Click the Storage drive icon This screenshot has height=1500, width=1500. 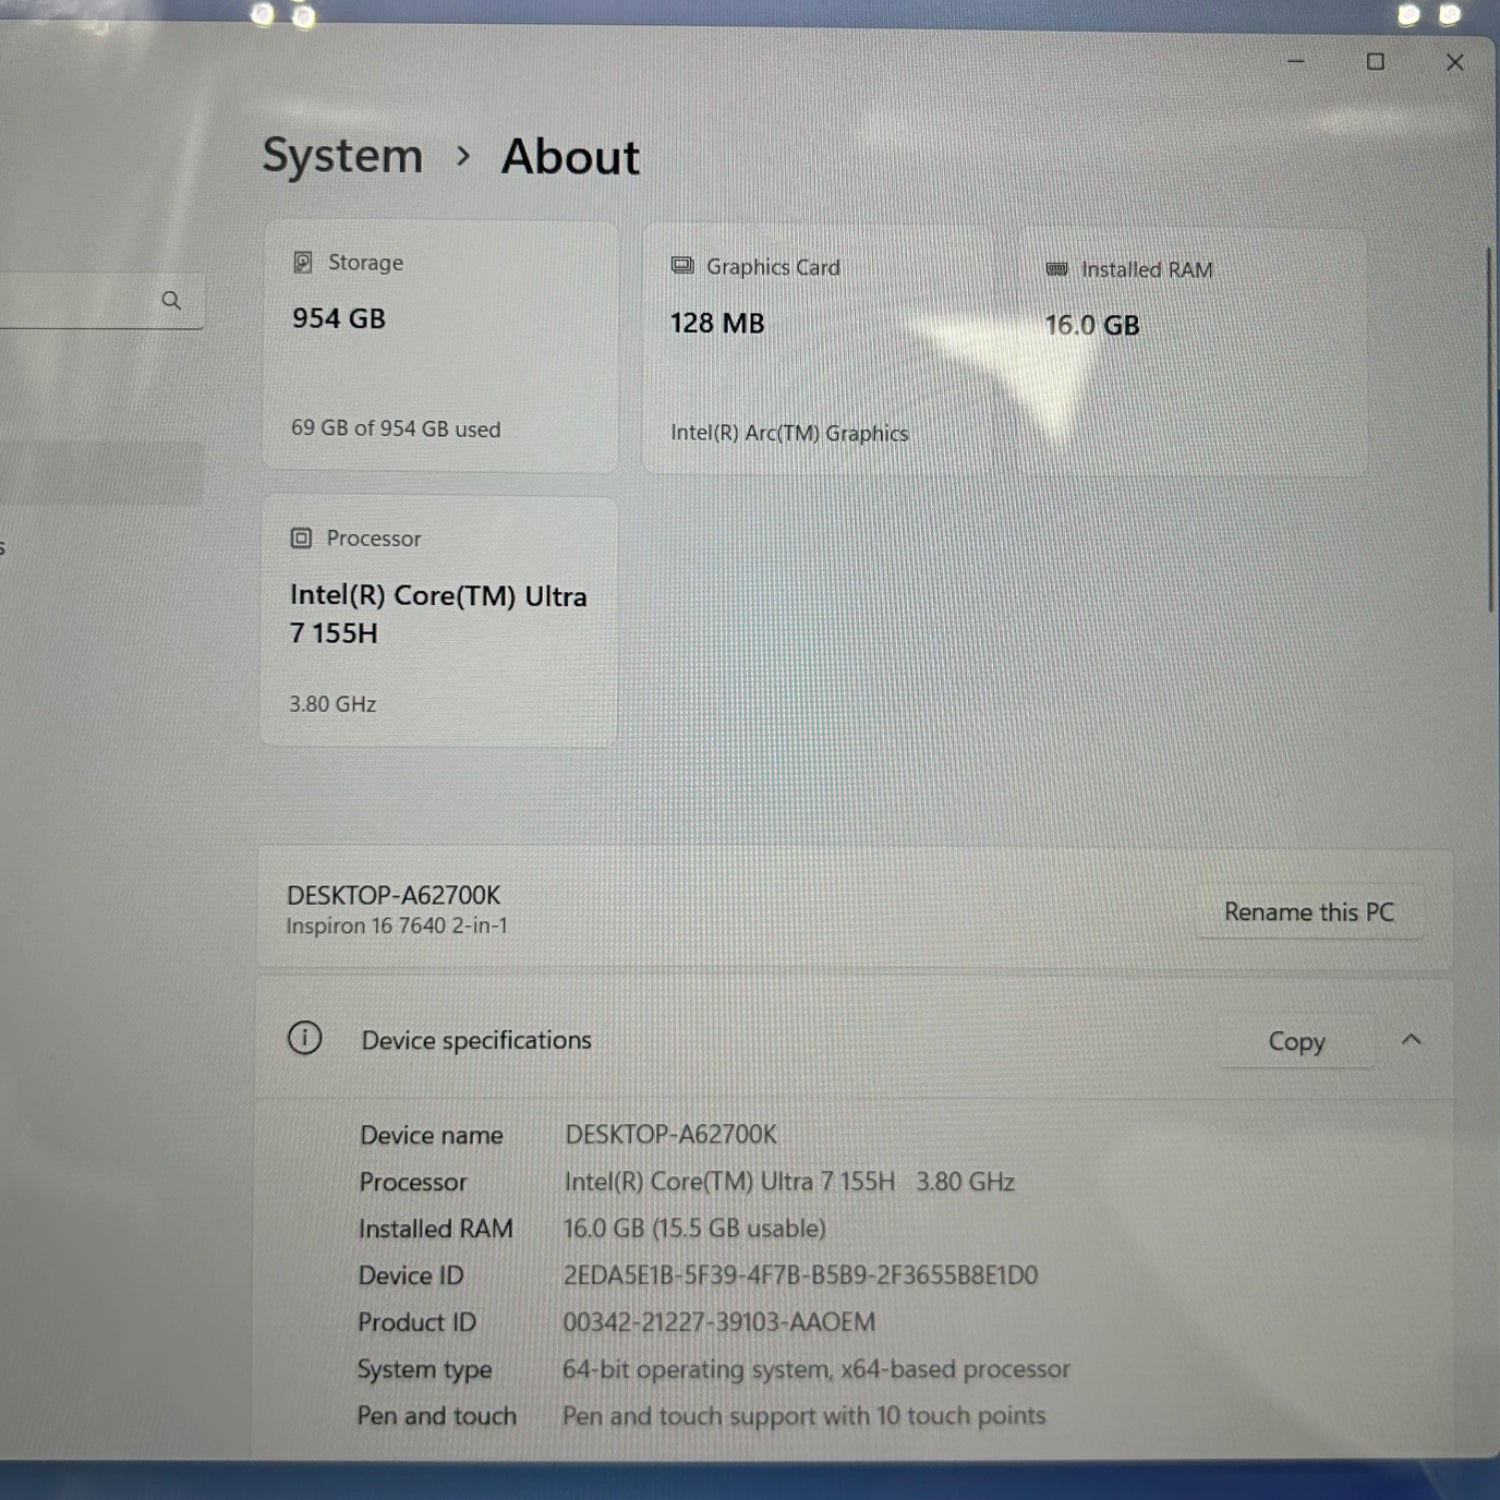303,262
